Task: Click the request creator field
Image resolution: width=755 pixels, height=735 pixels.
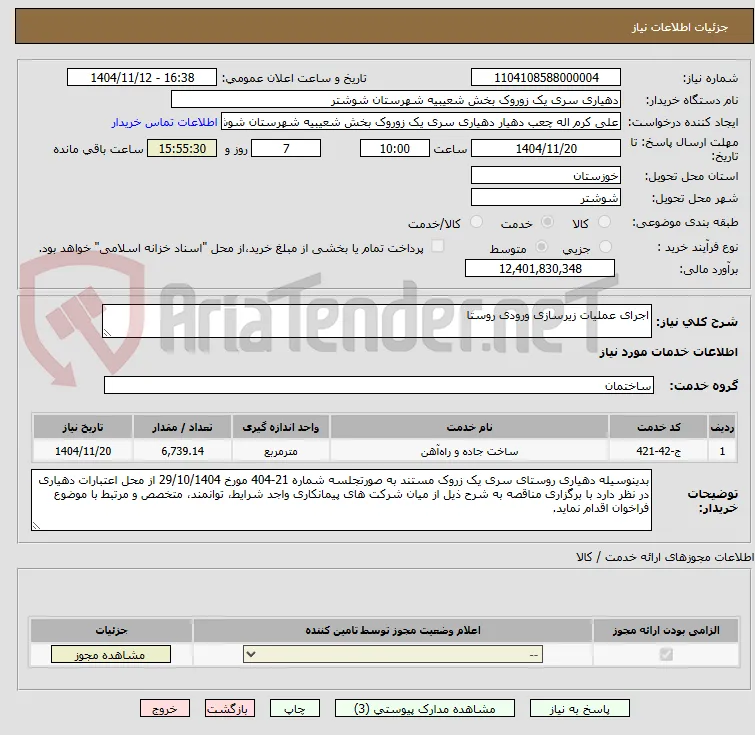Action: coord(421,122)
